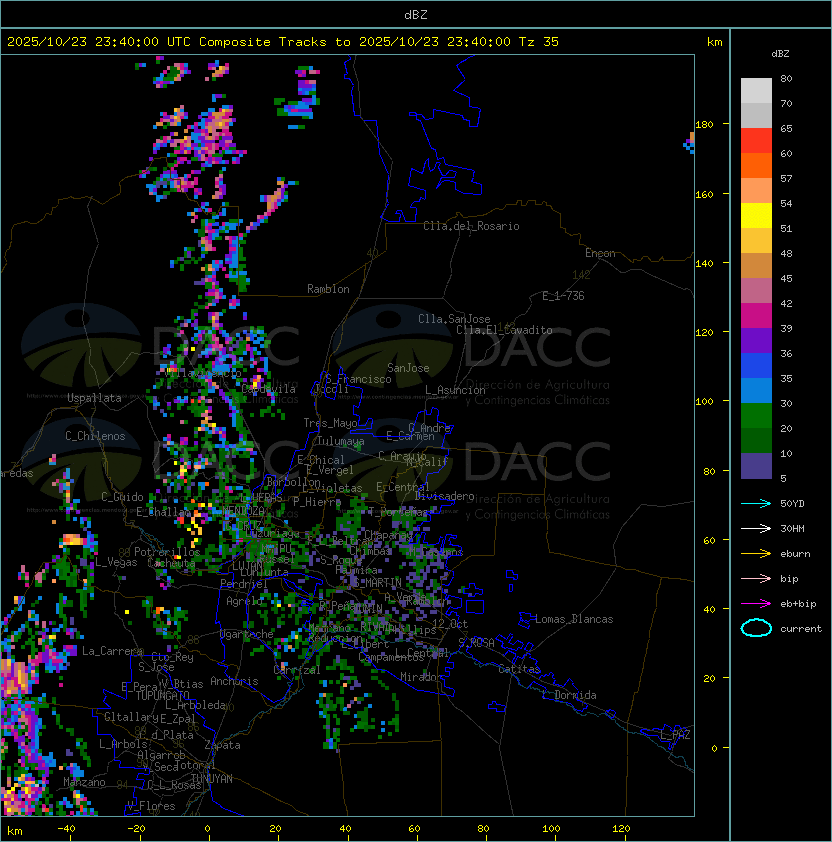Click the 65 value in dBZ legend

pos(786,128)
